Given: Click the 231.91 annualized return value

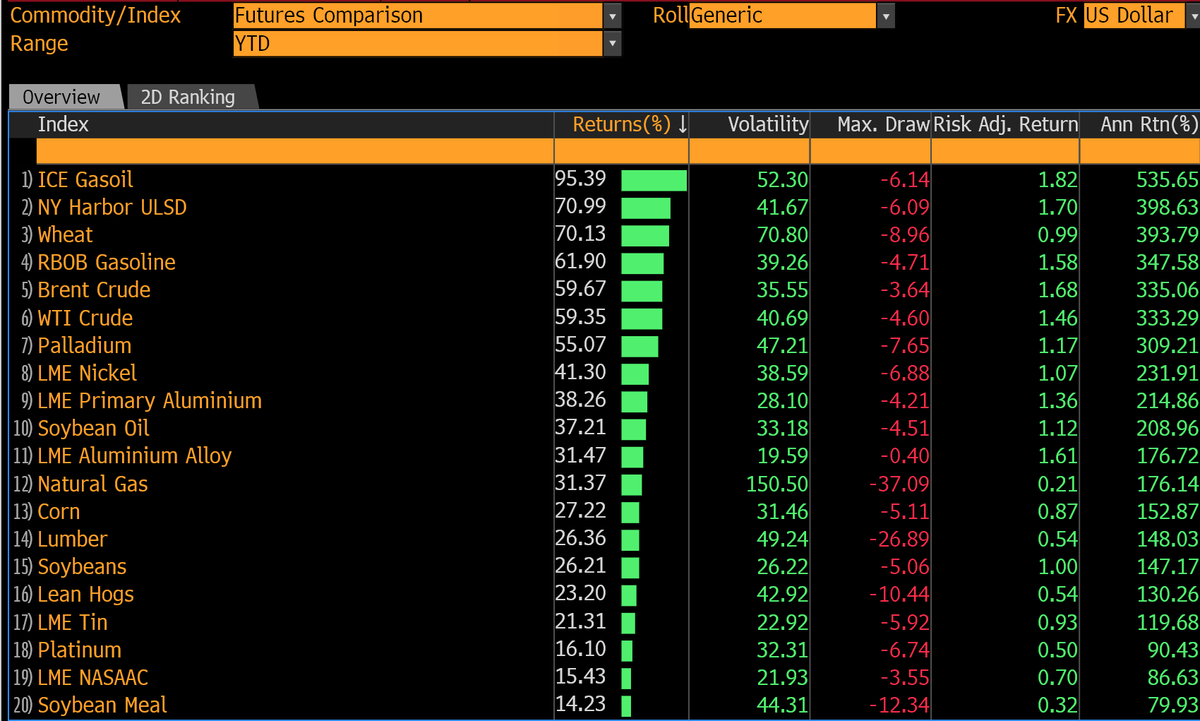Looking at the screenshot, I should [x=1167, y=373].
